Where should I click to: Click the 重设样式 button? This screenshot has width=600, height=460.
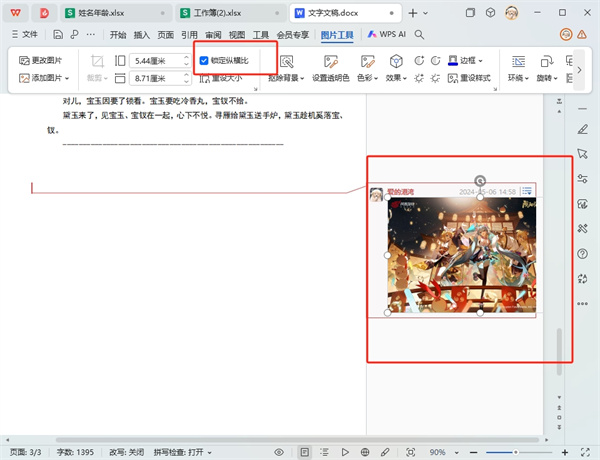pos(469,78)
